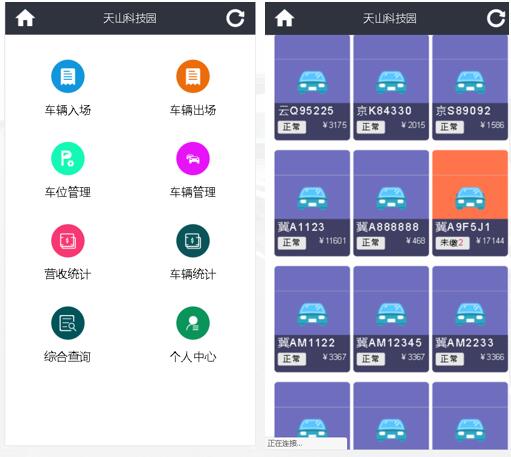Image resolution: width=511 pixels, height=457 pixels.
Task: Open the orange 车辆出场 vehicle exit icon
Action: [193, 76]
